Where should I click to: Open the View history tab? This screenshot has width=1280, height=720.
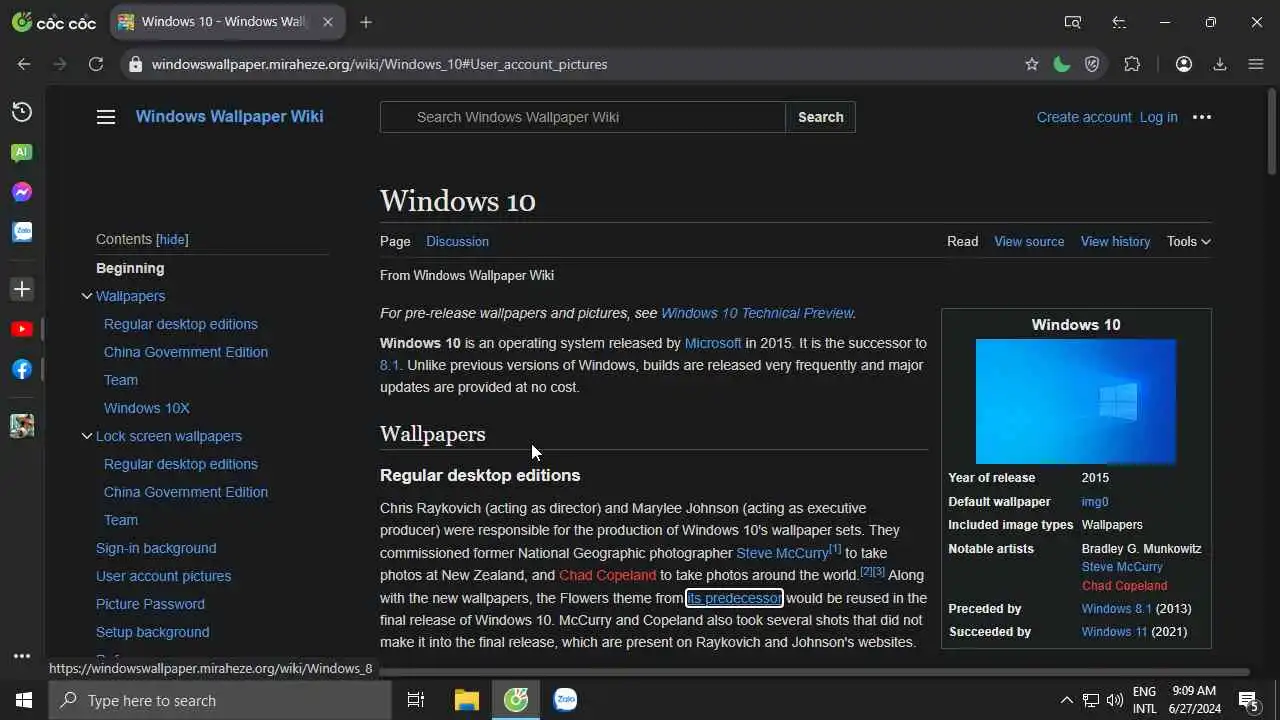point(1115,241)
